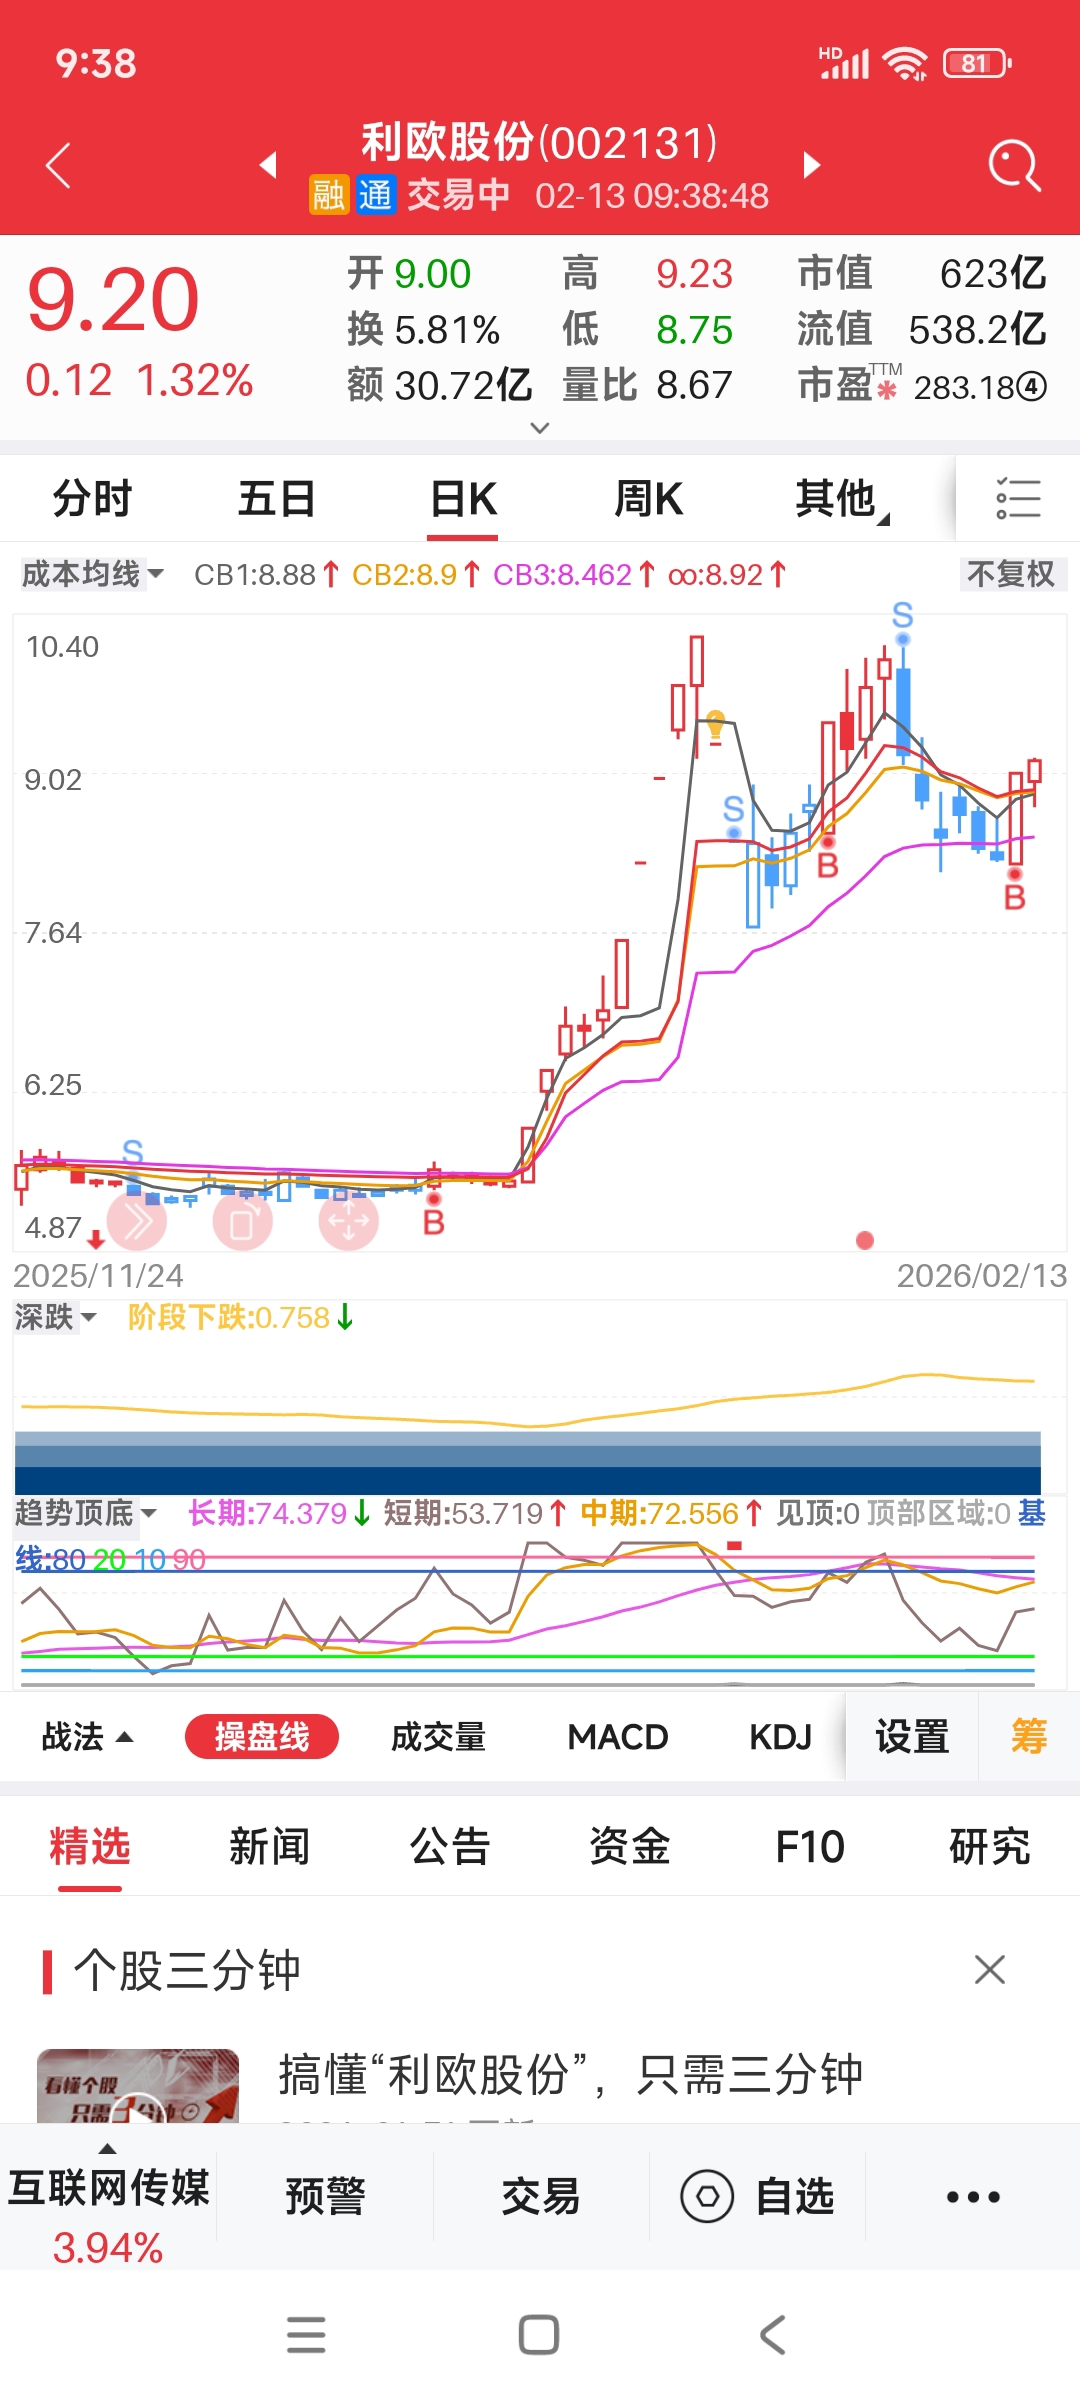Select the KDJ indicator
The image size is (1080, 2400).
(780, 1737)
